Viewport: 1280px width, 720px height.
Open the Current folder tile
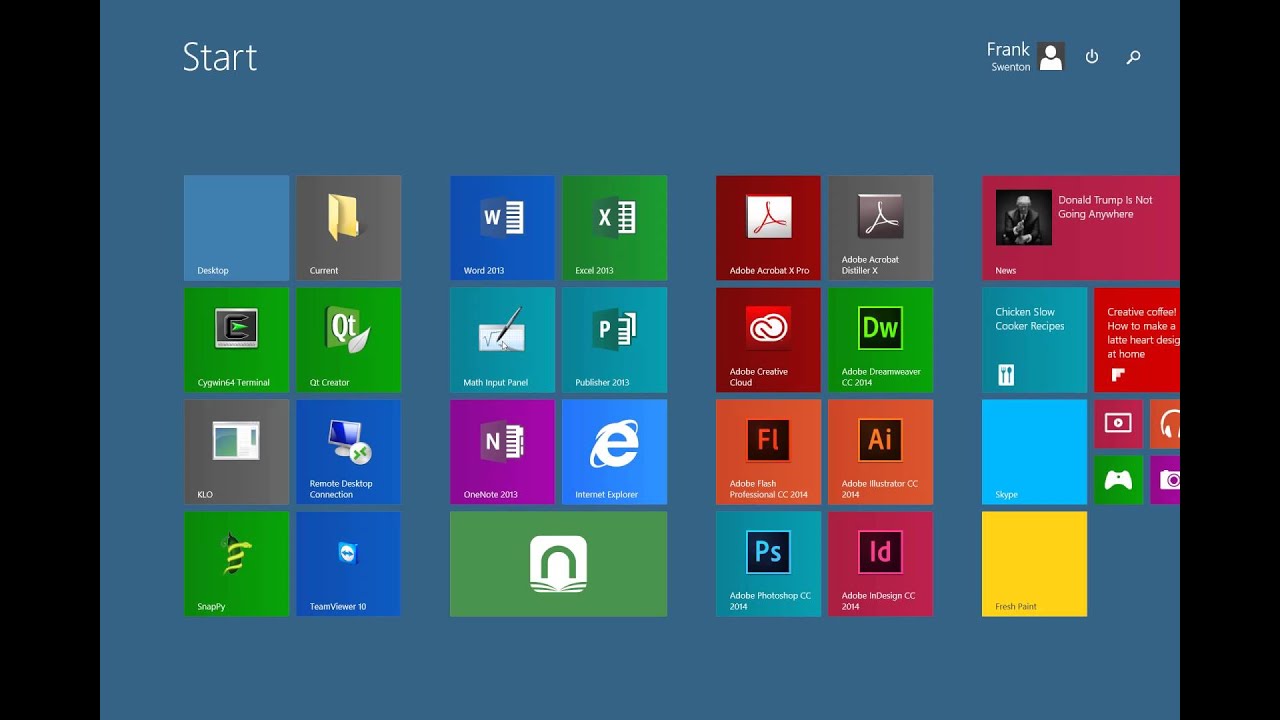click(x=348, y=228)
